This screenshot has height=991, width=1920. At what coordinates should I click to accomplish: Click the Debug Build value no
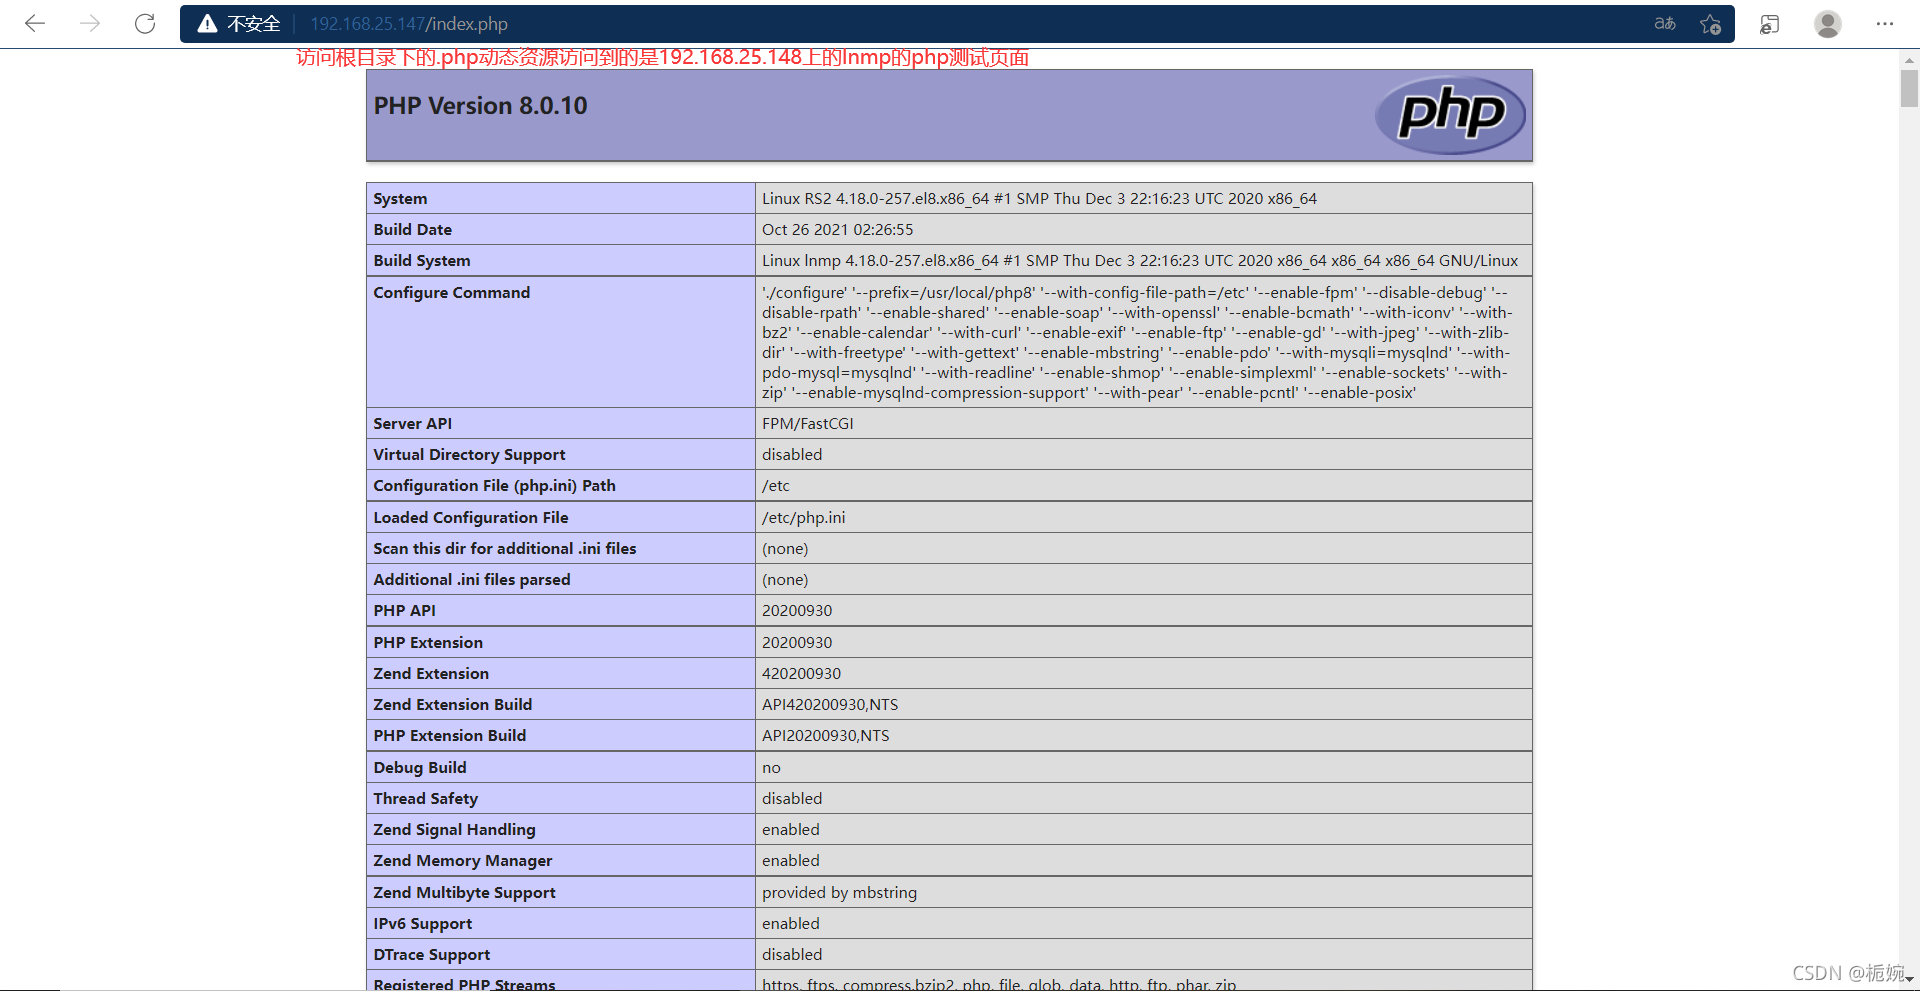coord(771,768)
